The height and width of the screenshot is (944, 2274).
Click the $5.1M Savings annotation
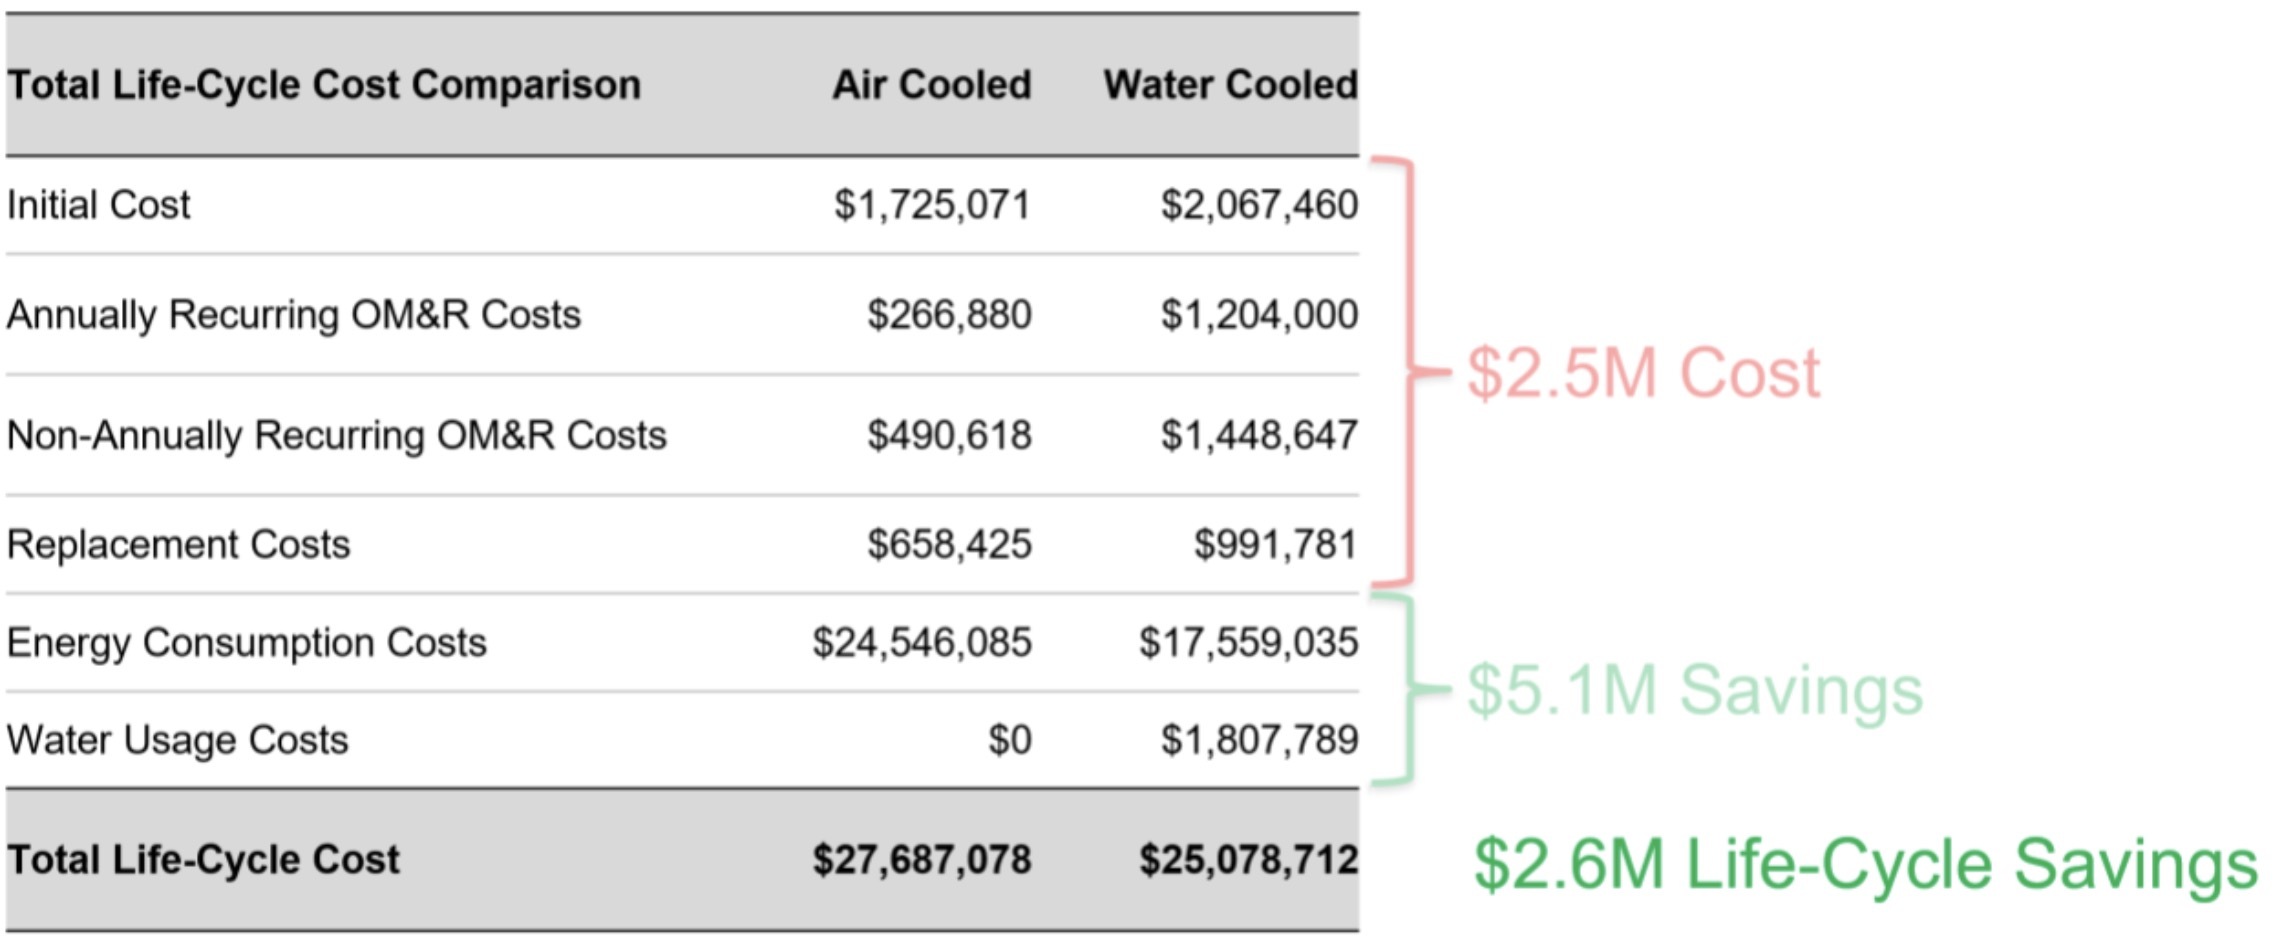click(x=1694, y=691)
